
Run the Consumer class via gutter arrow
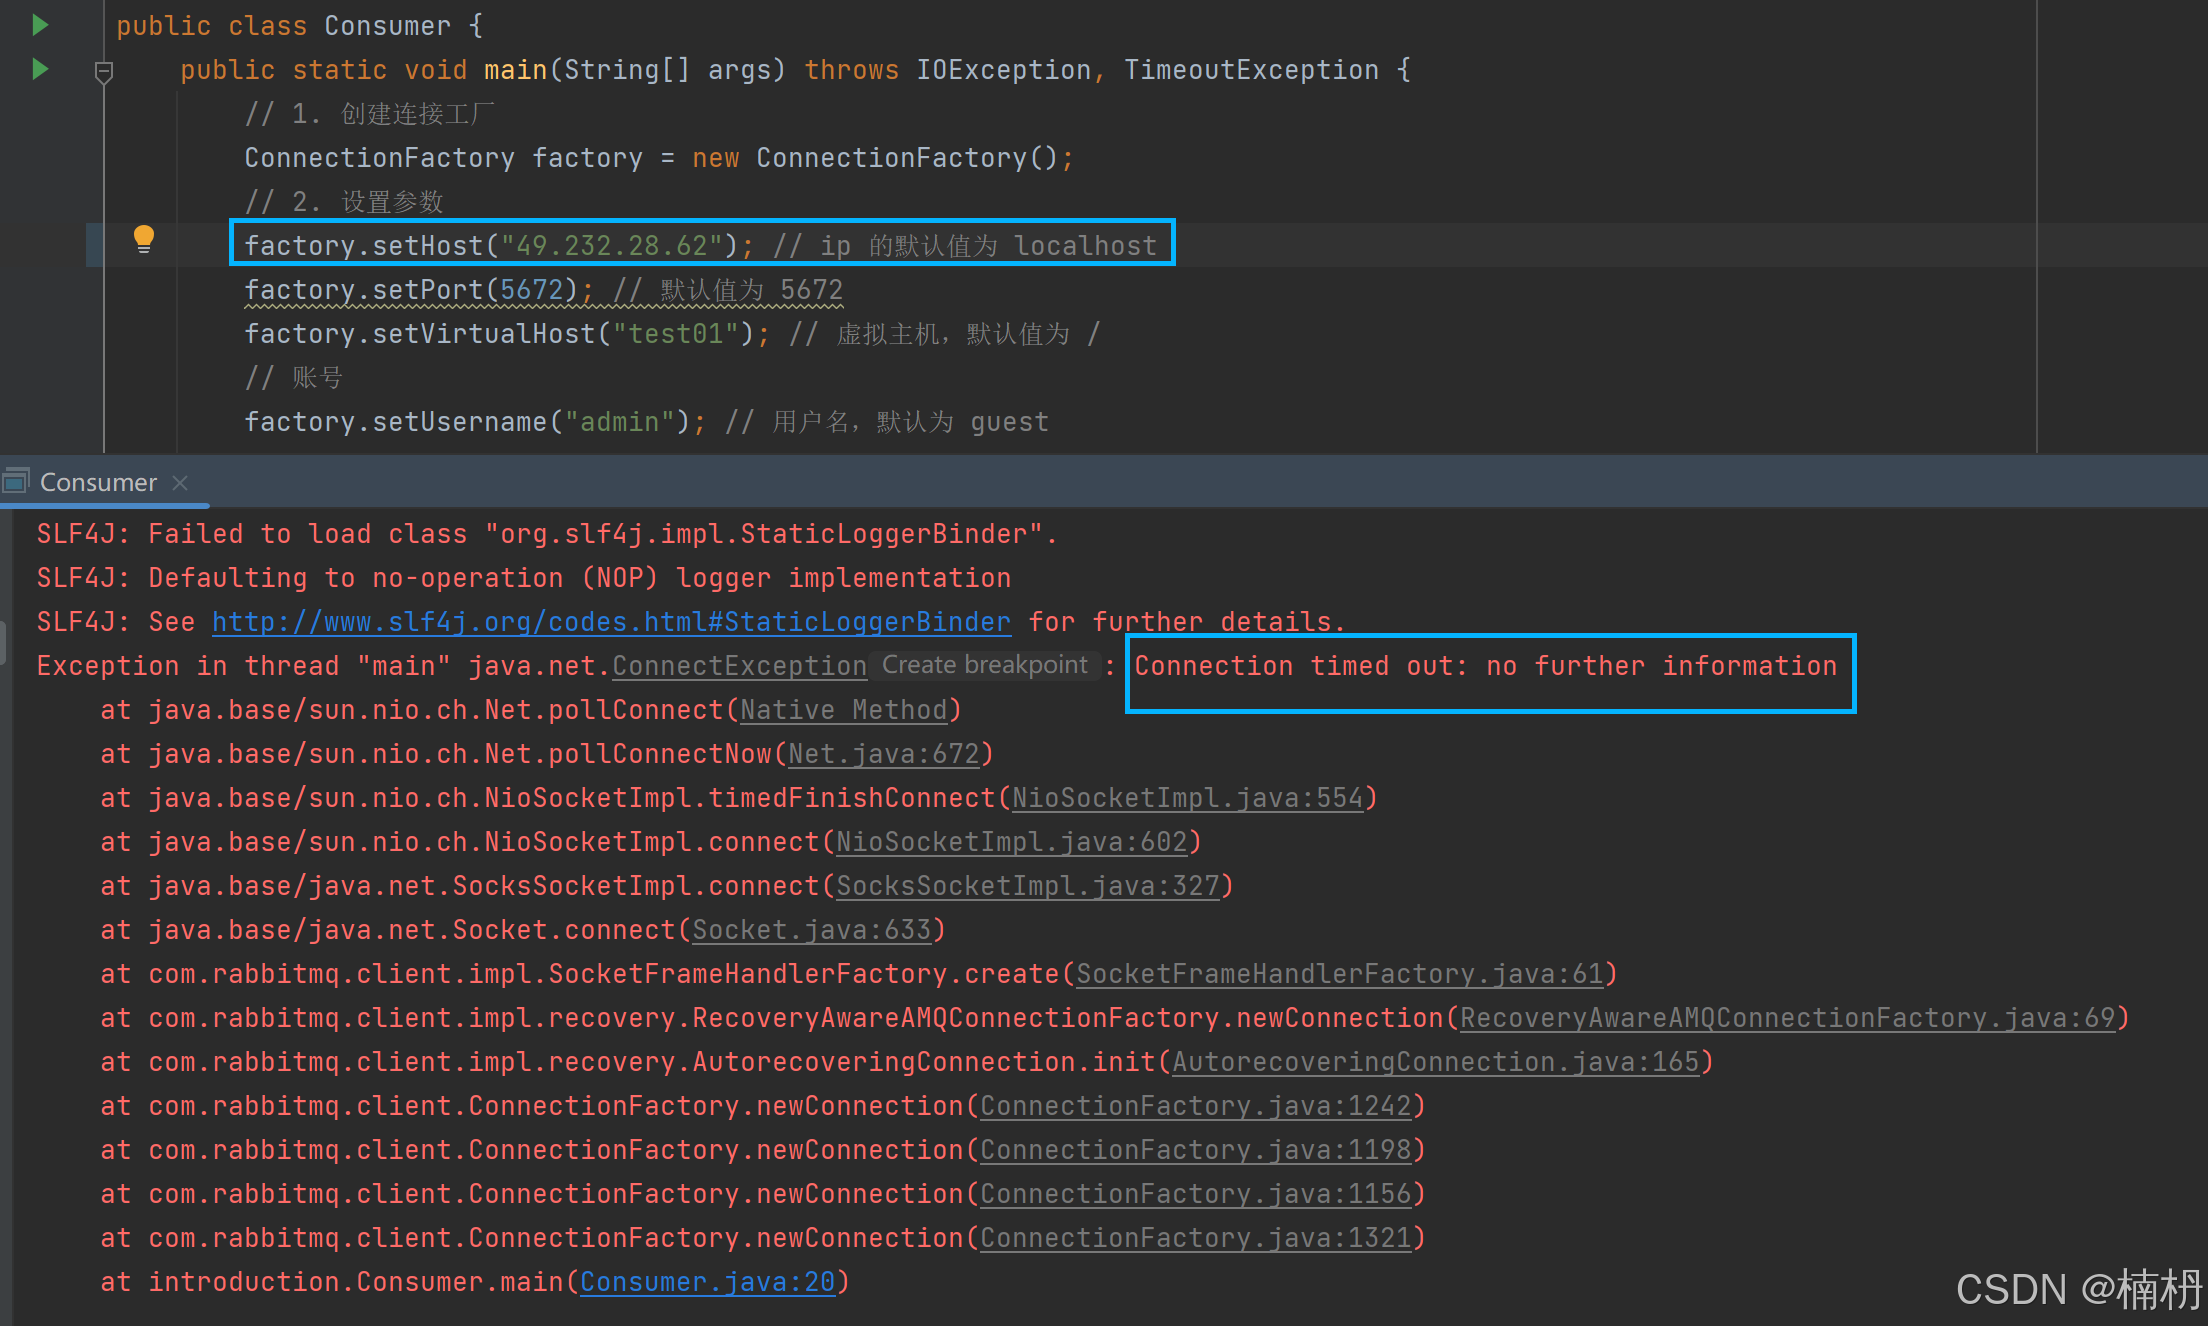pyautogui.click(x=40, y=25)
